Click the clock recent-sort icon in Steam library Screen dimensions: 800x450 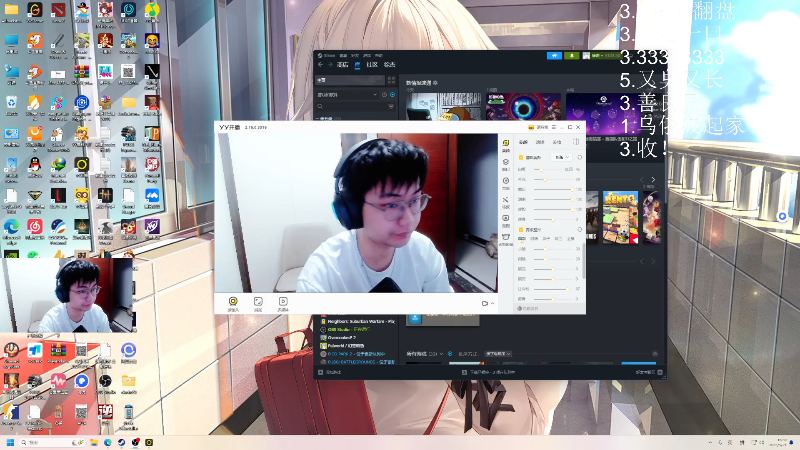pos(384,95)
